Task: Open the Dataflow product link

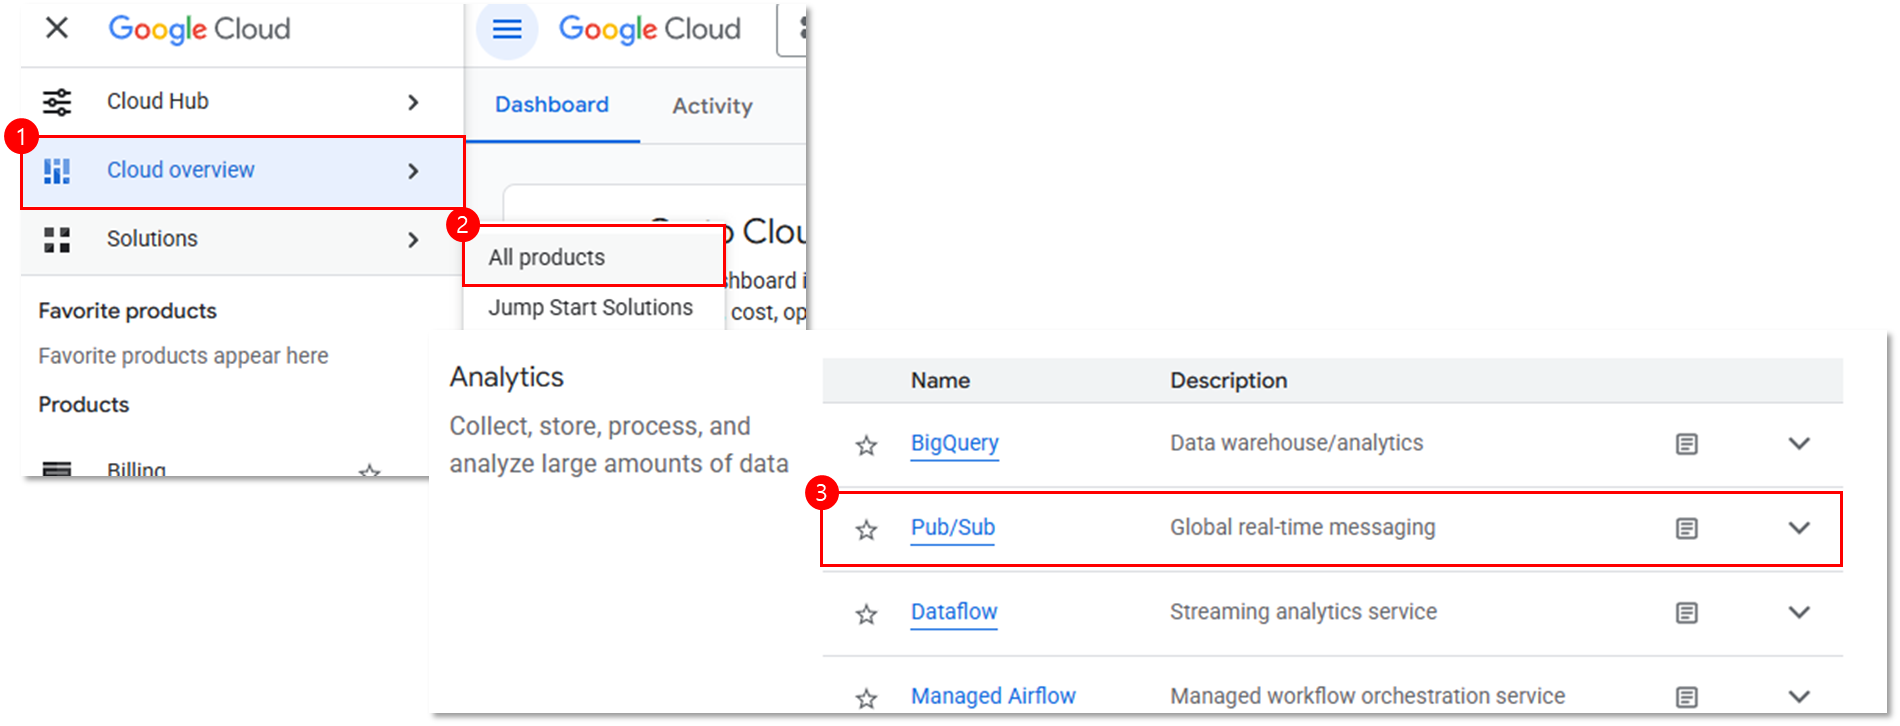Action: (954, 611)
